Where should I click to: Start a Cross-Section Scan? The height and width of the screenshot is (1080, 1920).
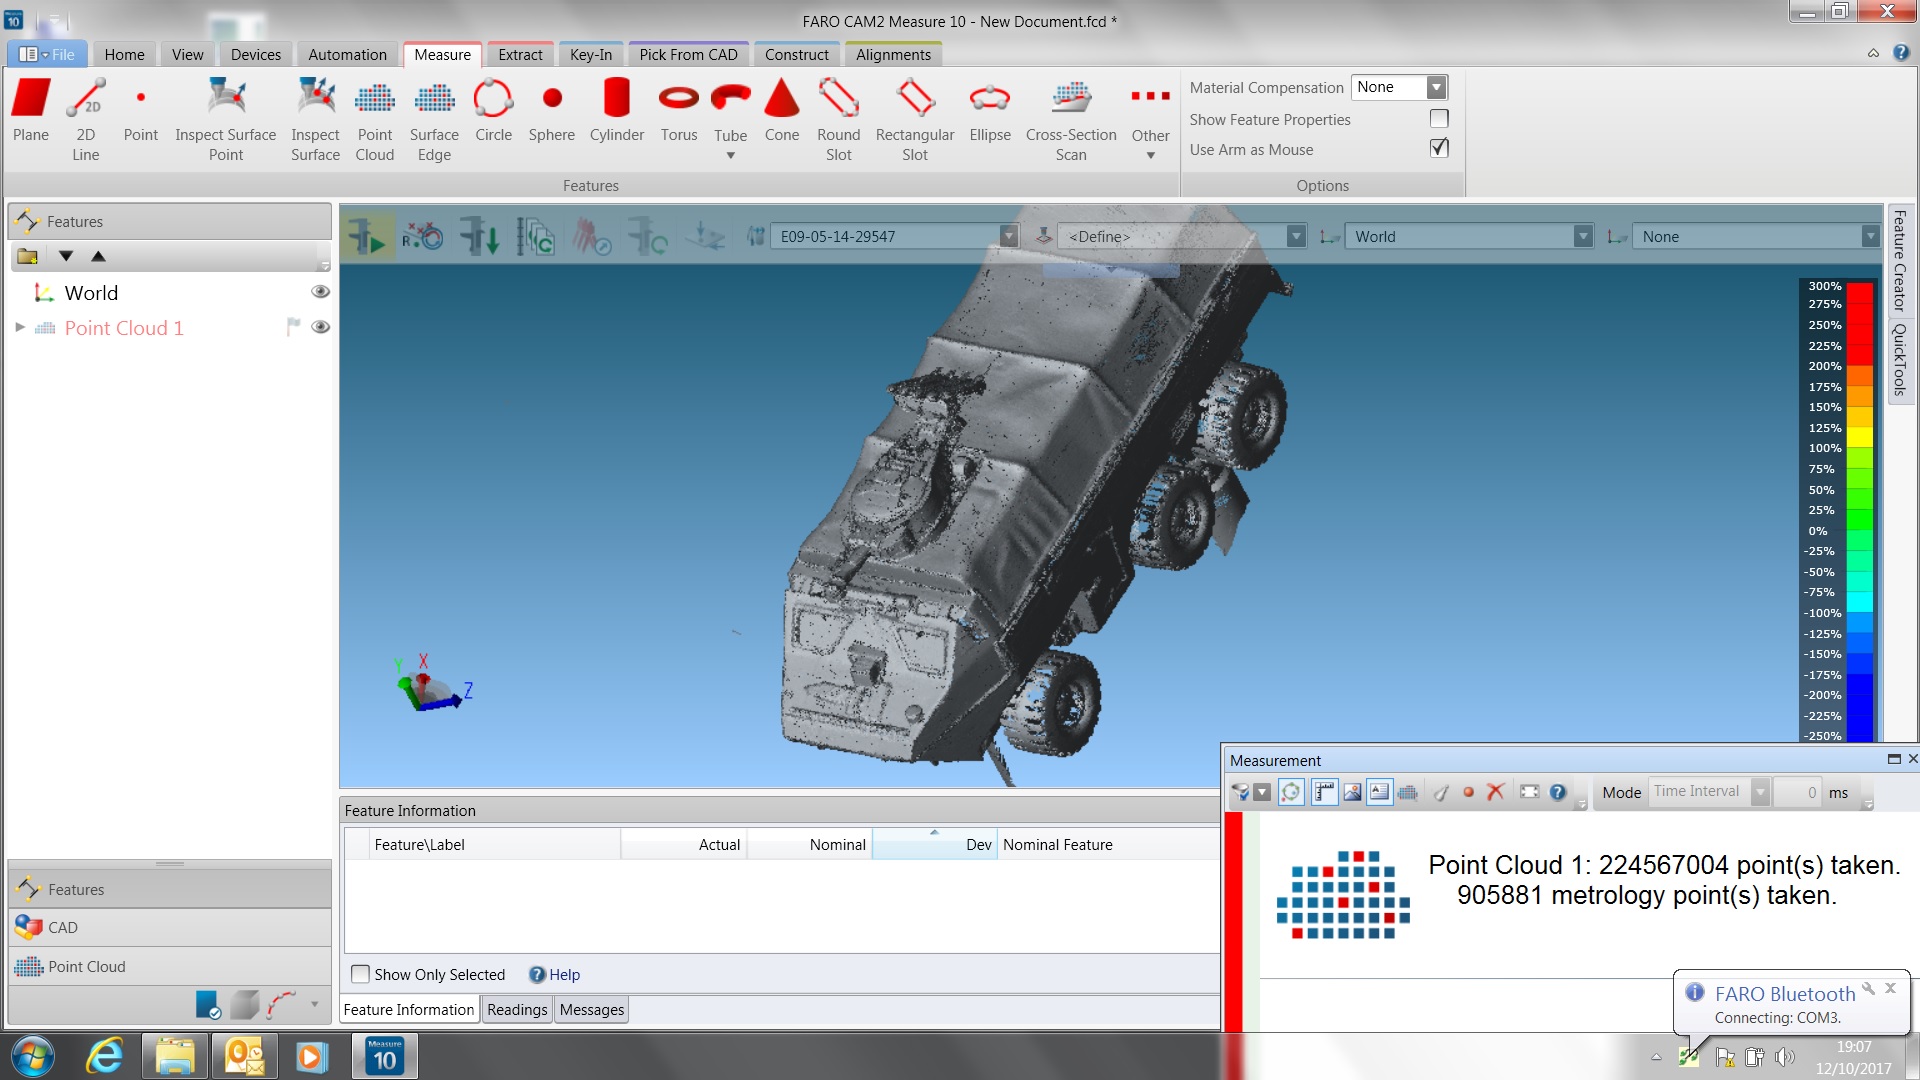pyautogui.click(x=1071, y=118)
